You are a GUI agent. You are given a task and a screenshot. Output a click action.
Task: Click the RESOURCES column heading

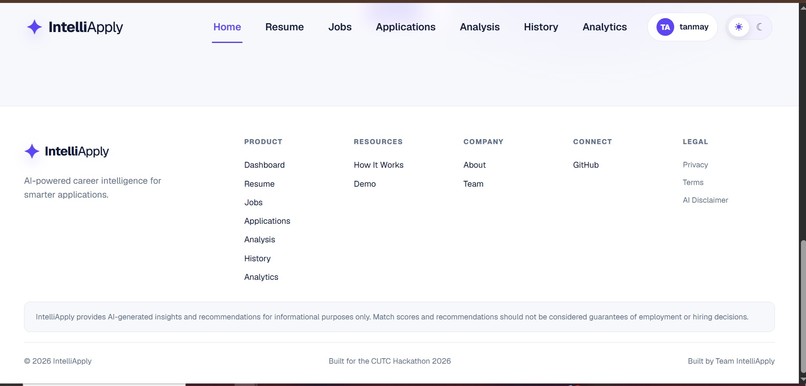point(378,142)
